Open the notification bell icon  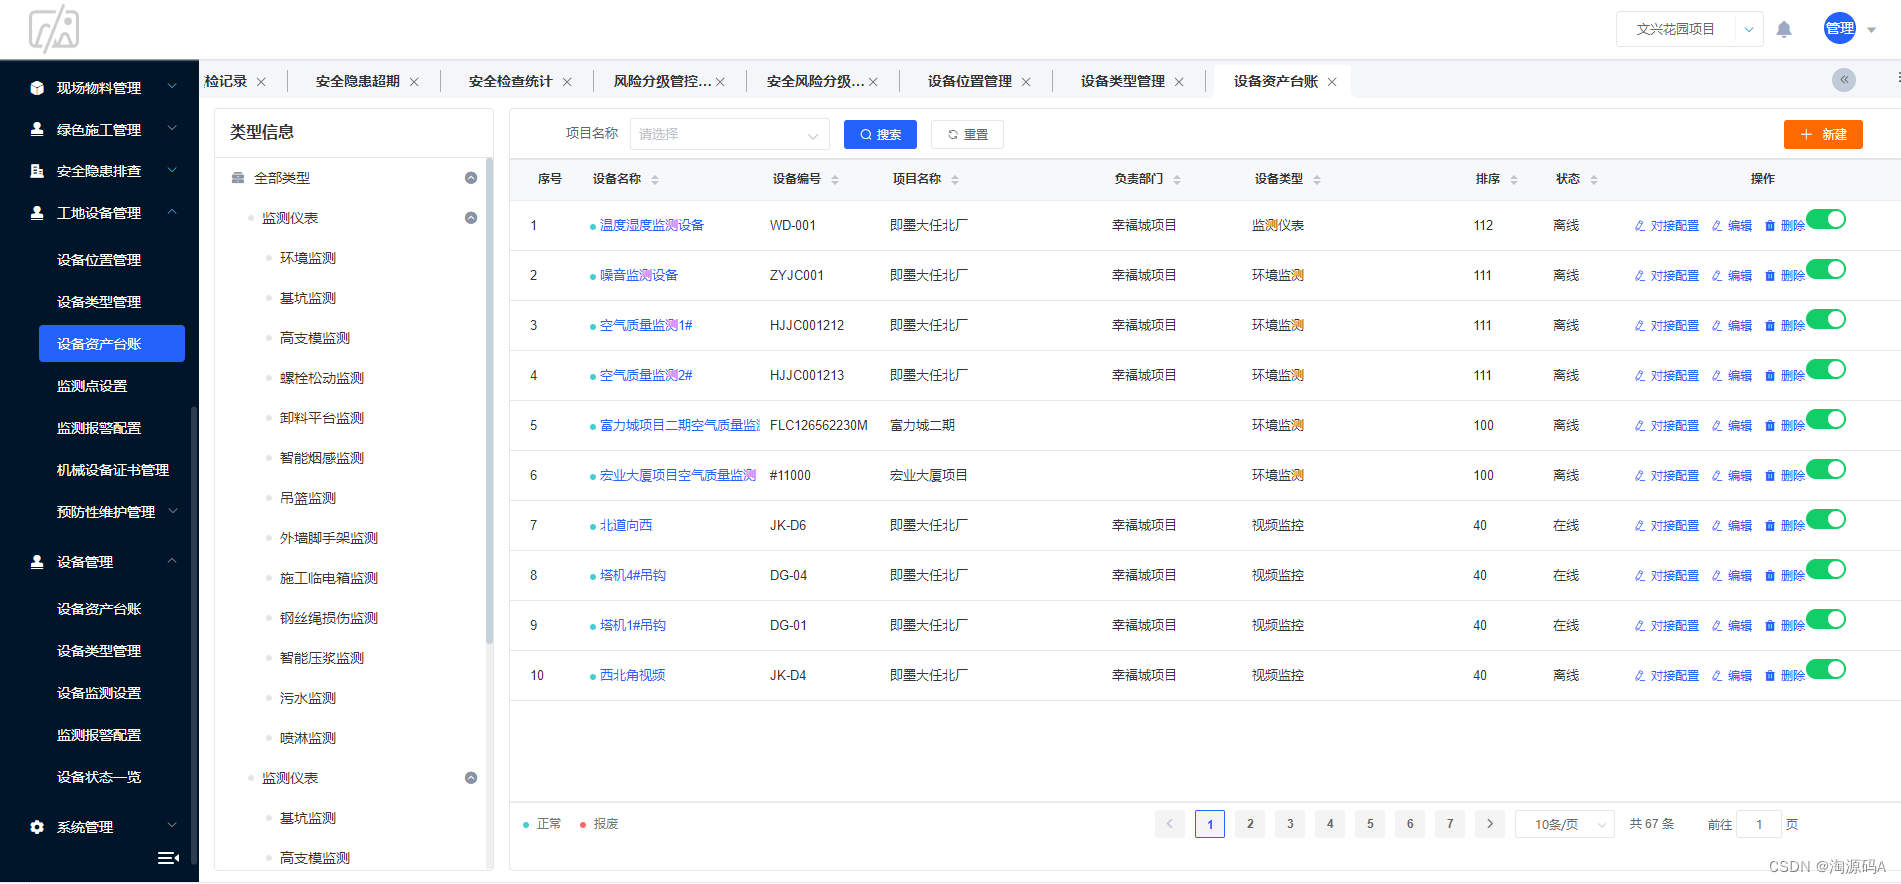point(1784,29)
